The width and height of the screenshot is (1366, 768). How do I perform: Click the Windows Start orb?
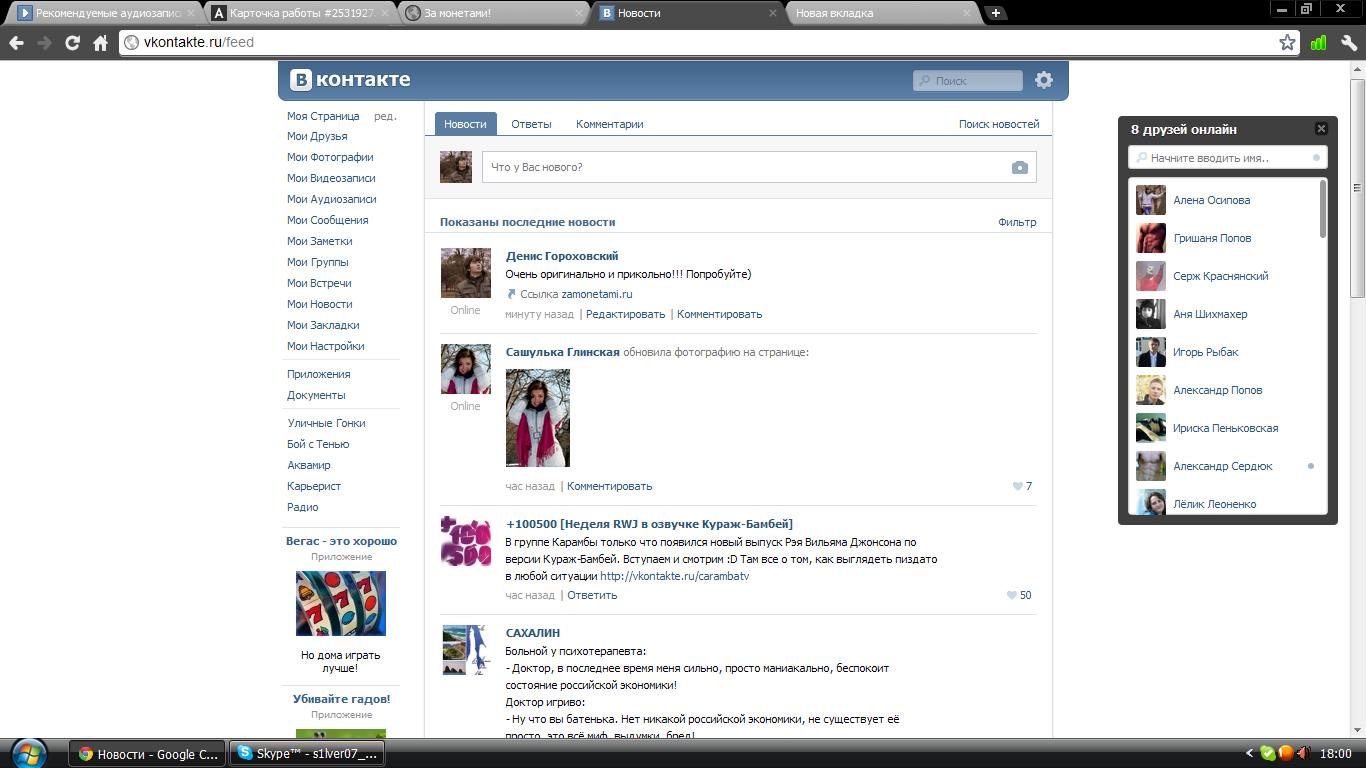click(x=27, y=753)
